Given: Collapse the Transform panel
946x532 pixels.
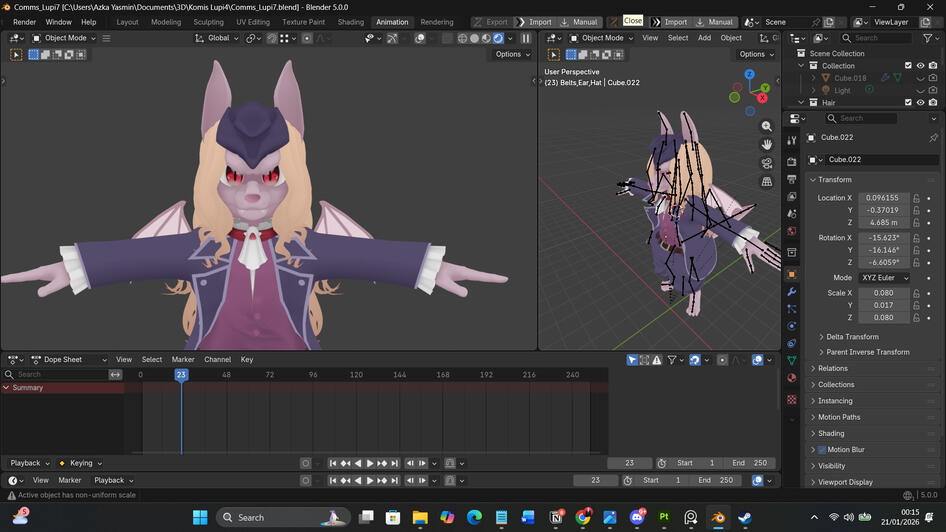Looking at the screenshot, I should 834,180.
